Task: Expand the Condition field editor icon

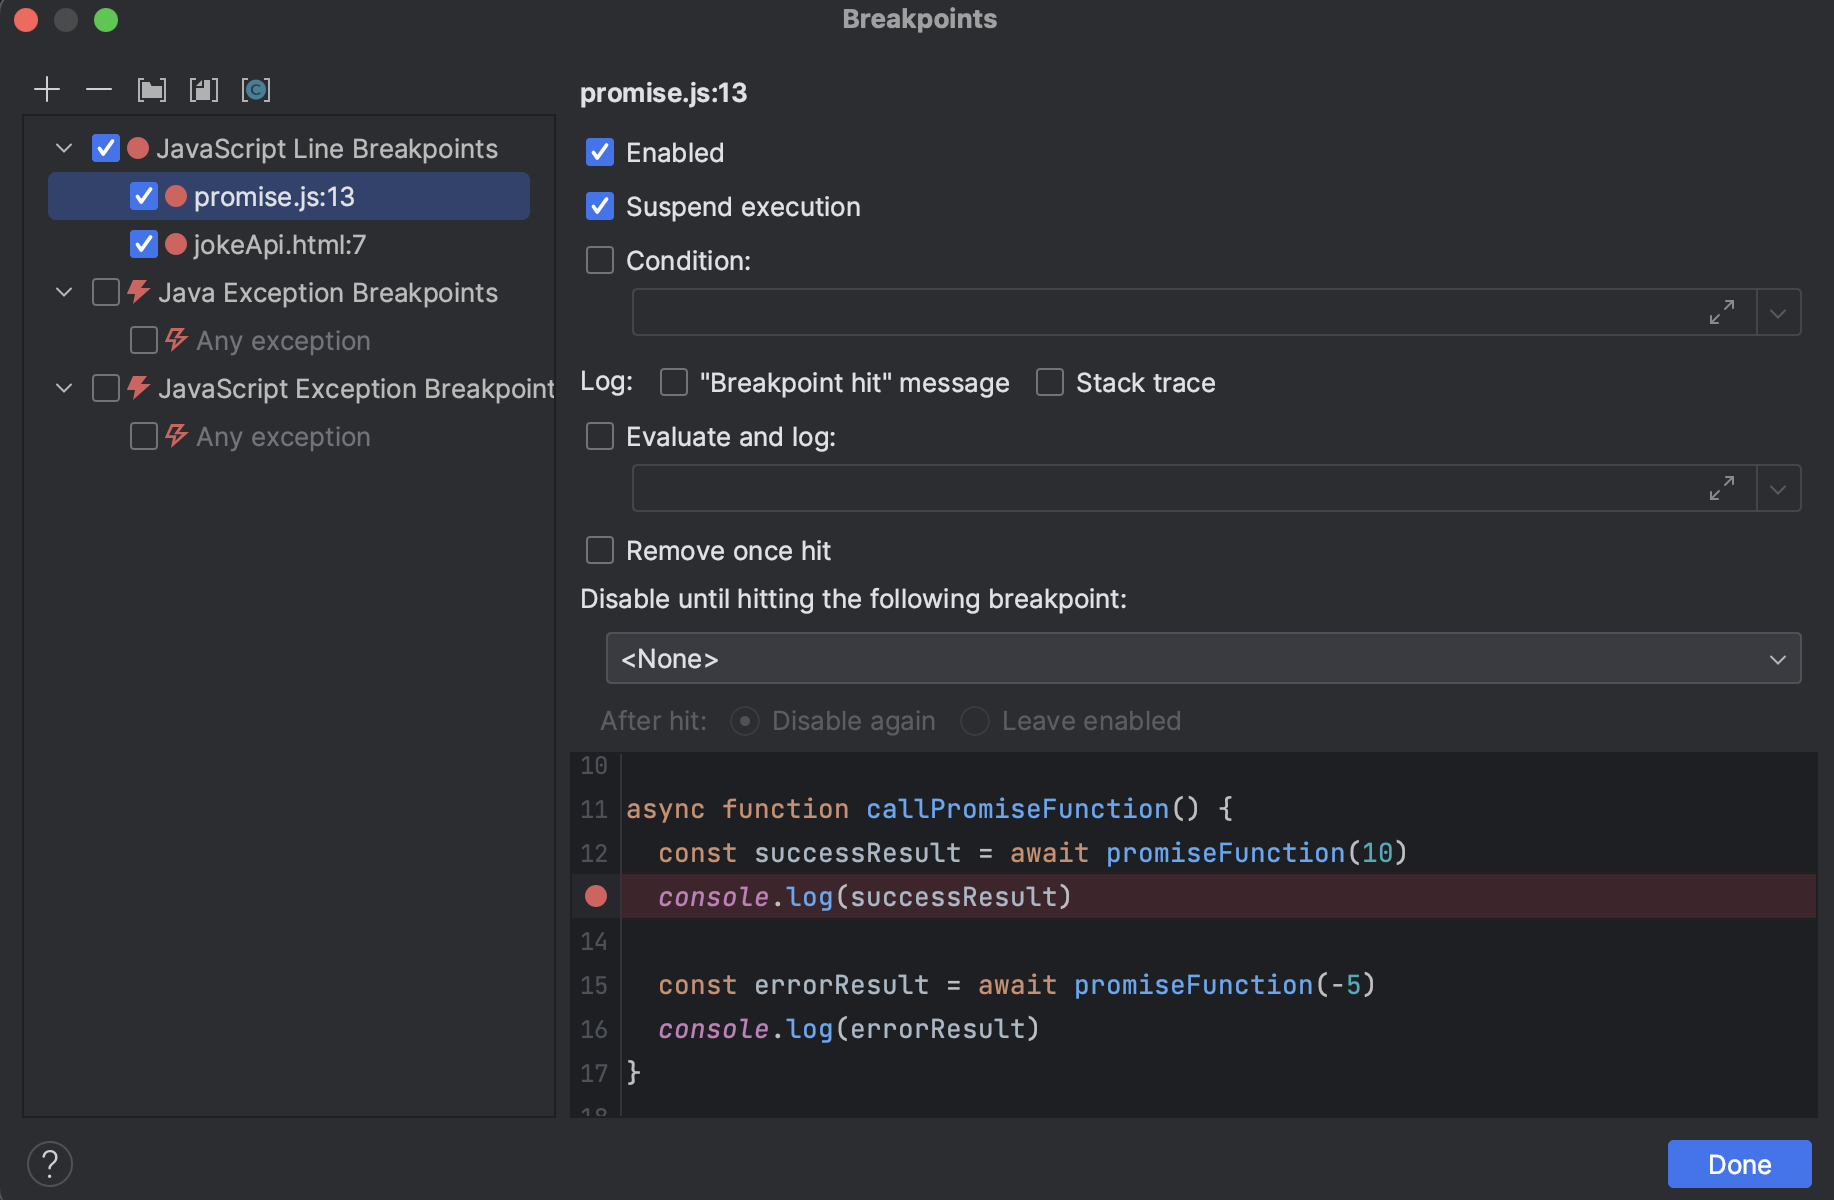Action: click(x=1722, y=313)
